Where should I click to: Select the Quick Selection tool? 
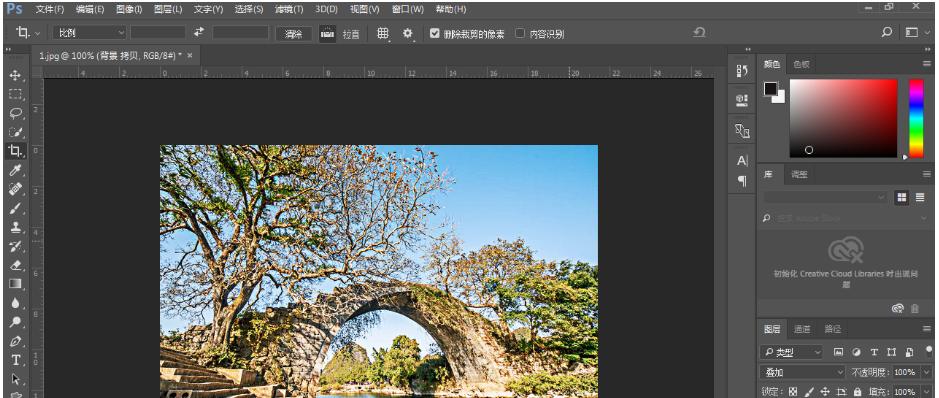tap(16, 132)
